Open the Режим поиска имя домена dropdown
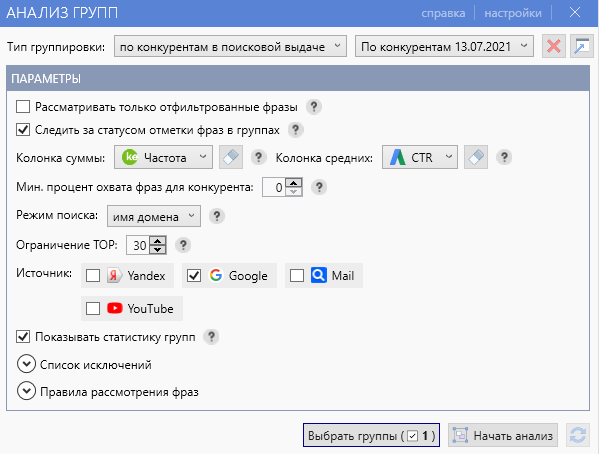The width and height of the screenshot is (599, 454). point(154,216)
